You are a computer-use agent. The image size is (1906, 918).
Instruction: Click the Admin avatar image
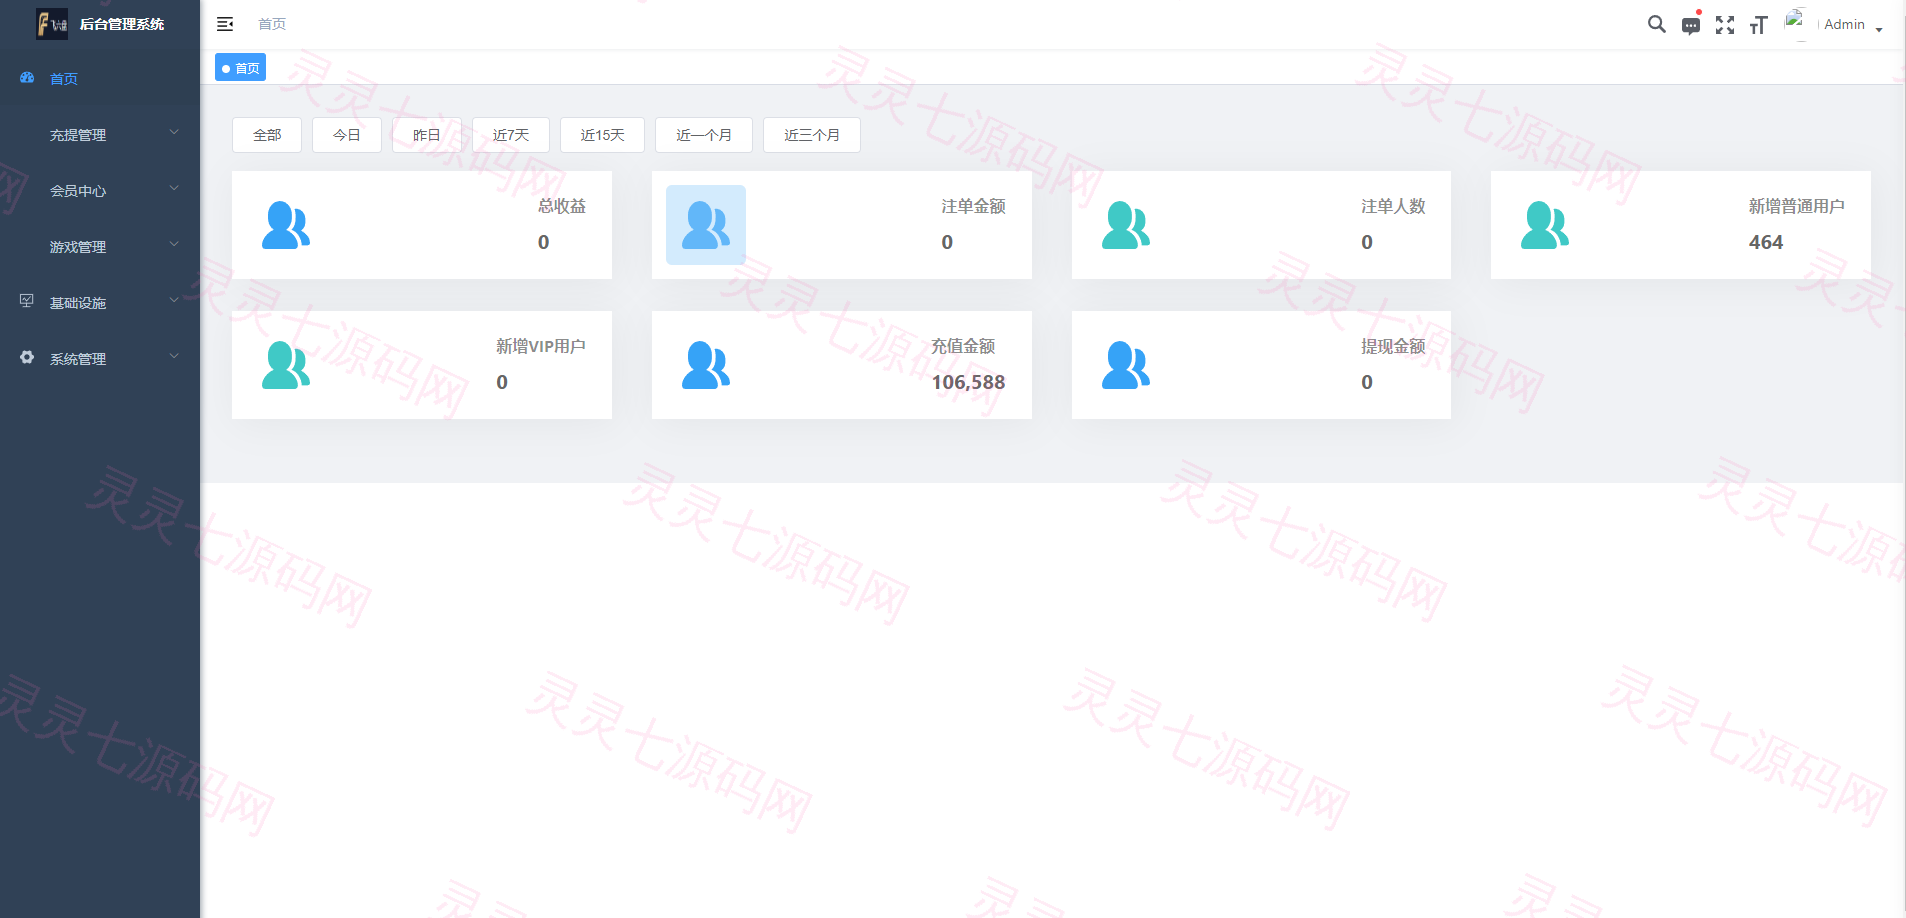(1799, 24)
